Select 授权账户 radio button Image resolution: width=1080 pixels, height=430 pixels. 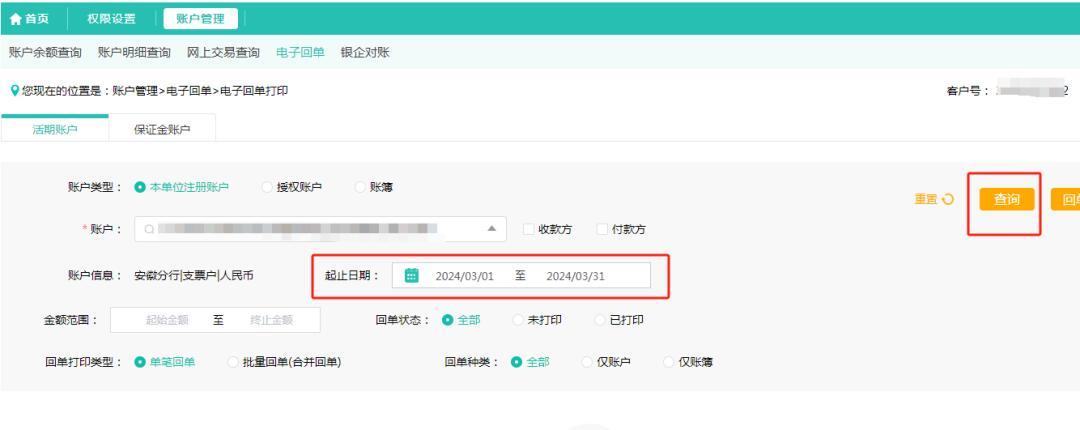[x=267, y=187]
